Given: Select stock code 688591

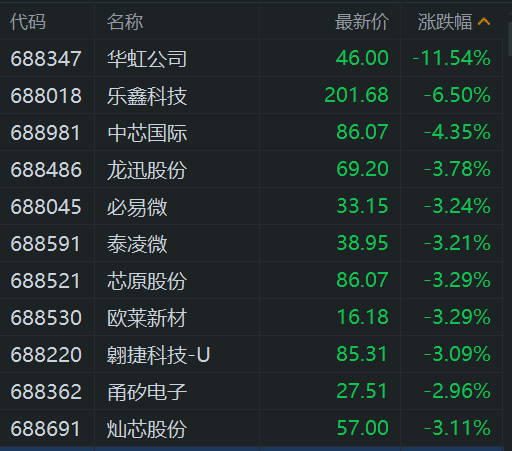Looking at the screenshot, I should click(x=45, y=244).
